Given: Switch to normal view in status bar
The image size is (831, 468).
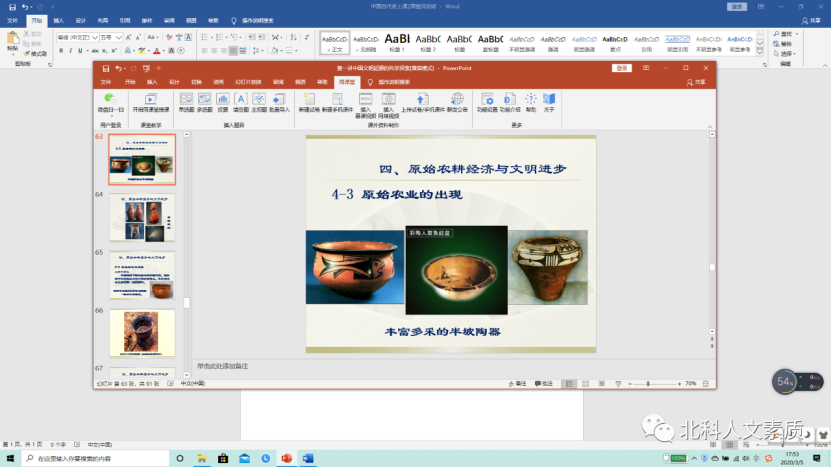Looking at the screenshot, I should coord(569,383).
